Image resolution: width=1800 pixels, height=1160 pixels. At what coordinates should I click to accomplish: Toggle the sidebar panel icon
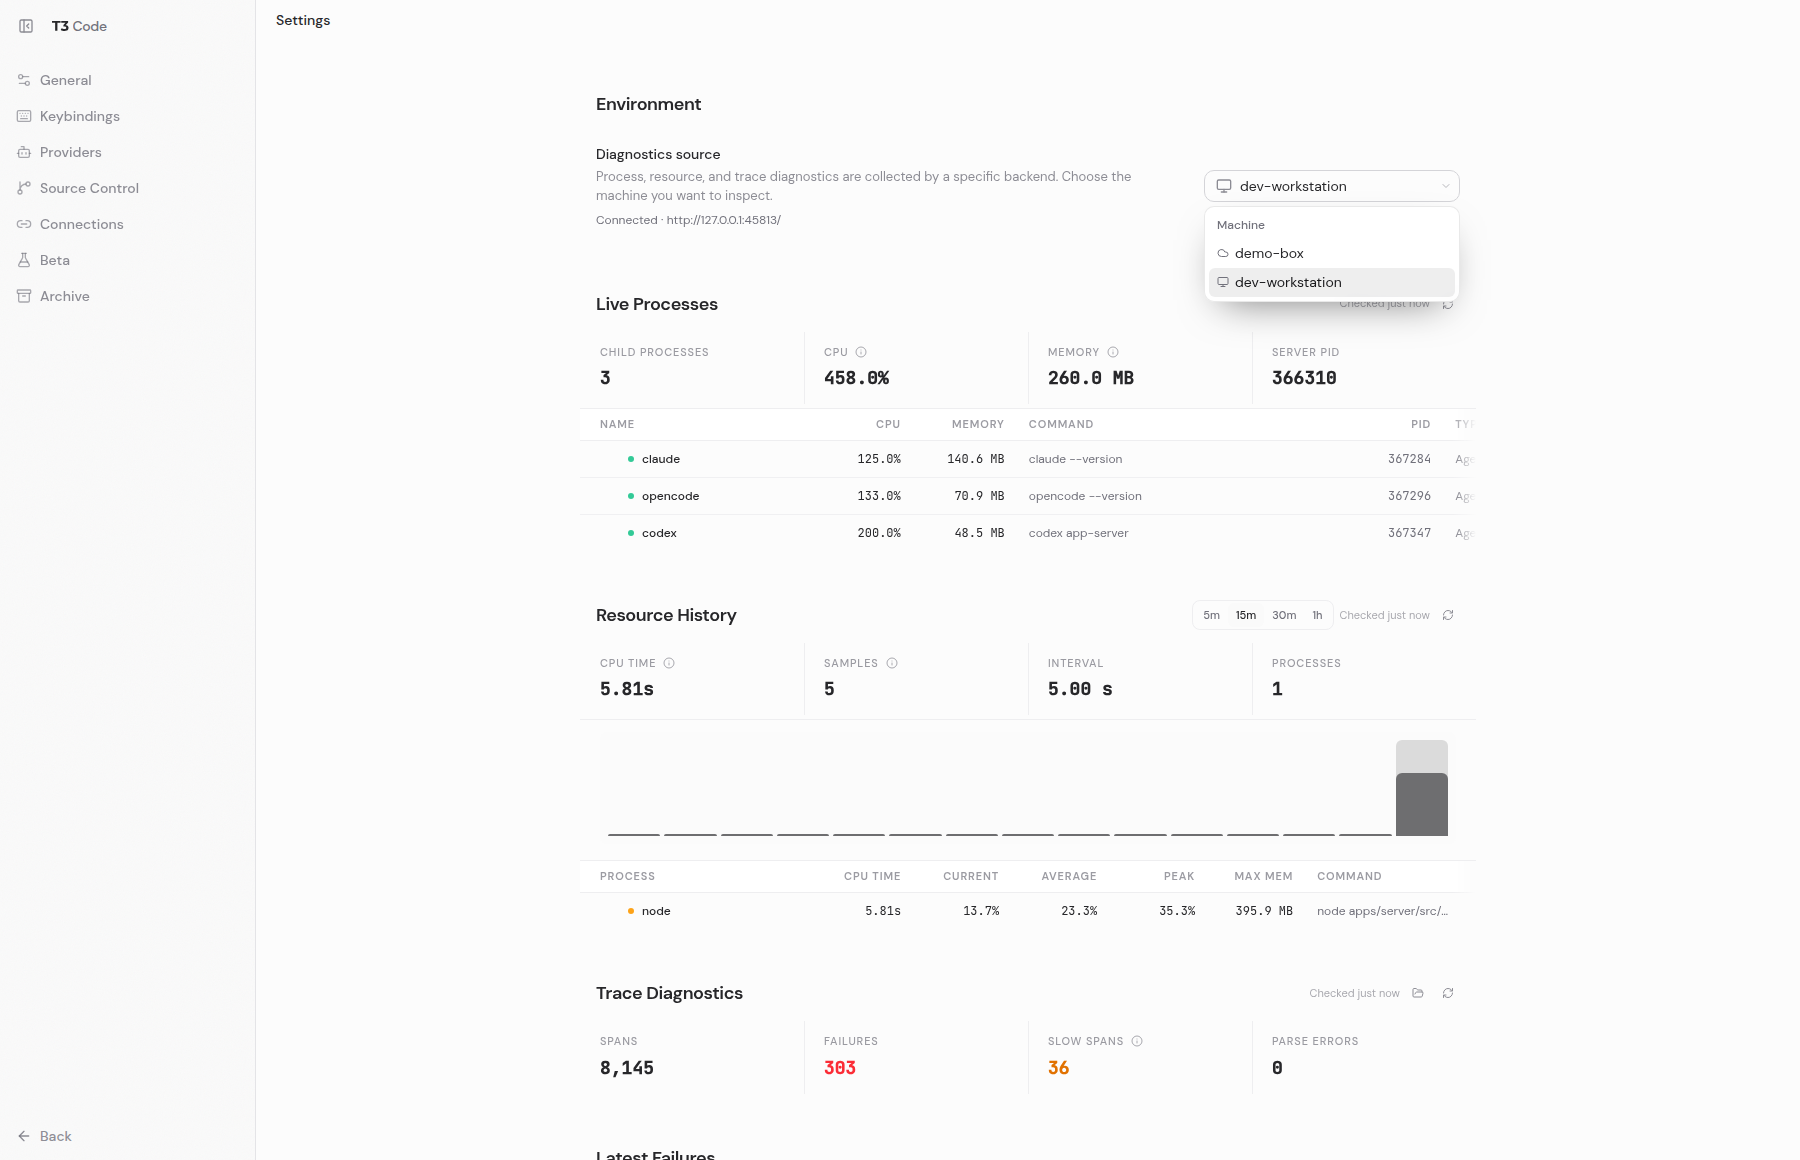tap(26, 26)
